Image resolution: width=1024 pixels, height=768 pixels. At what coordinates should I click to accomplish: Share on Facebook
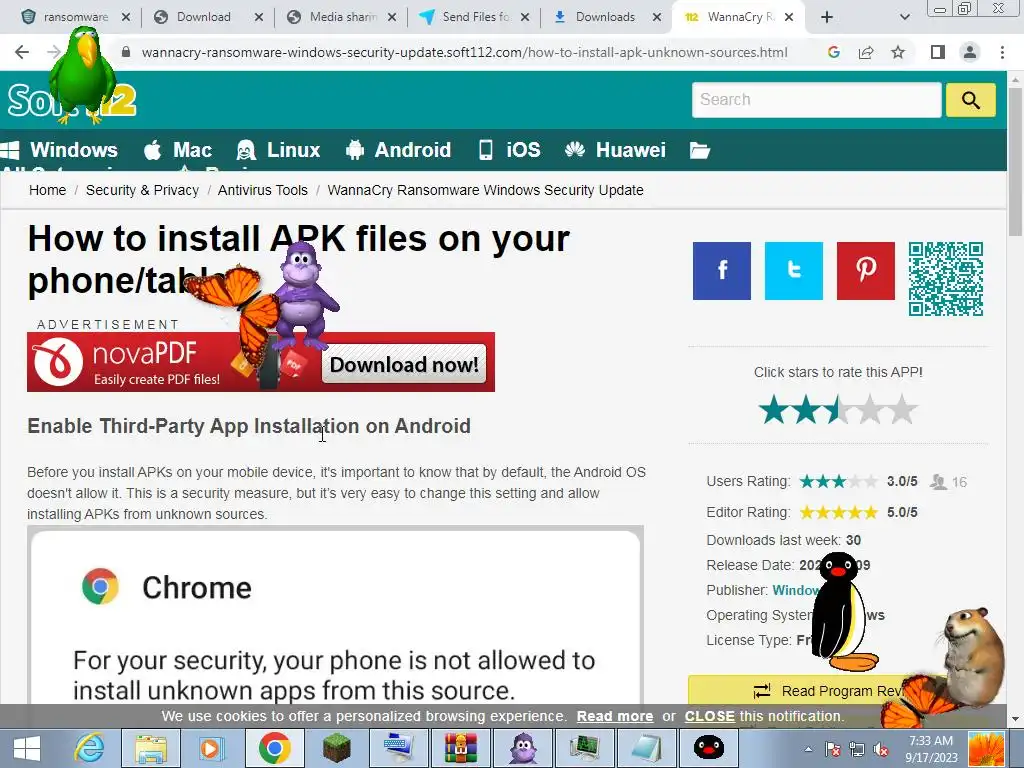click(x=722, y=271)
